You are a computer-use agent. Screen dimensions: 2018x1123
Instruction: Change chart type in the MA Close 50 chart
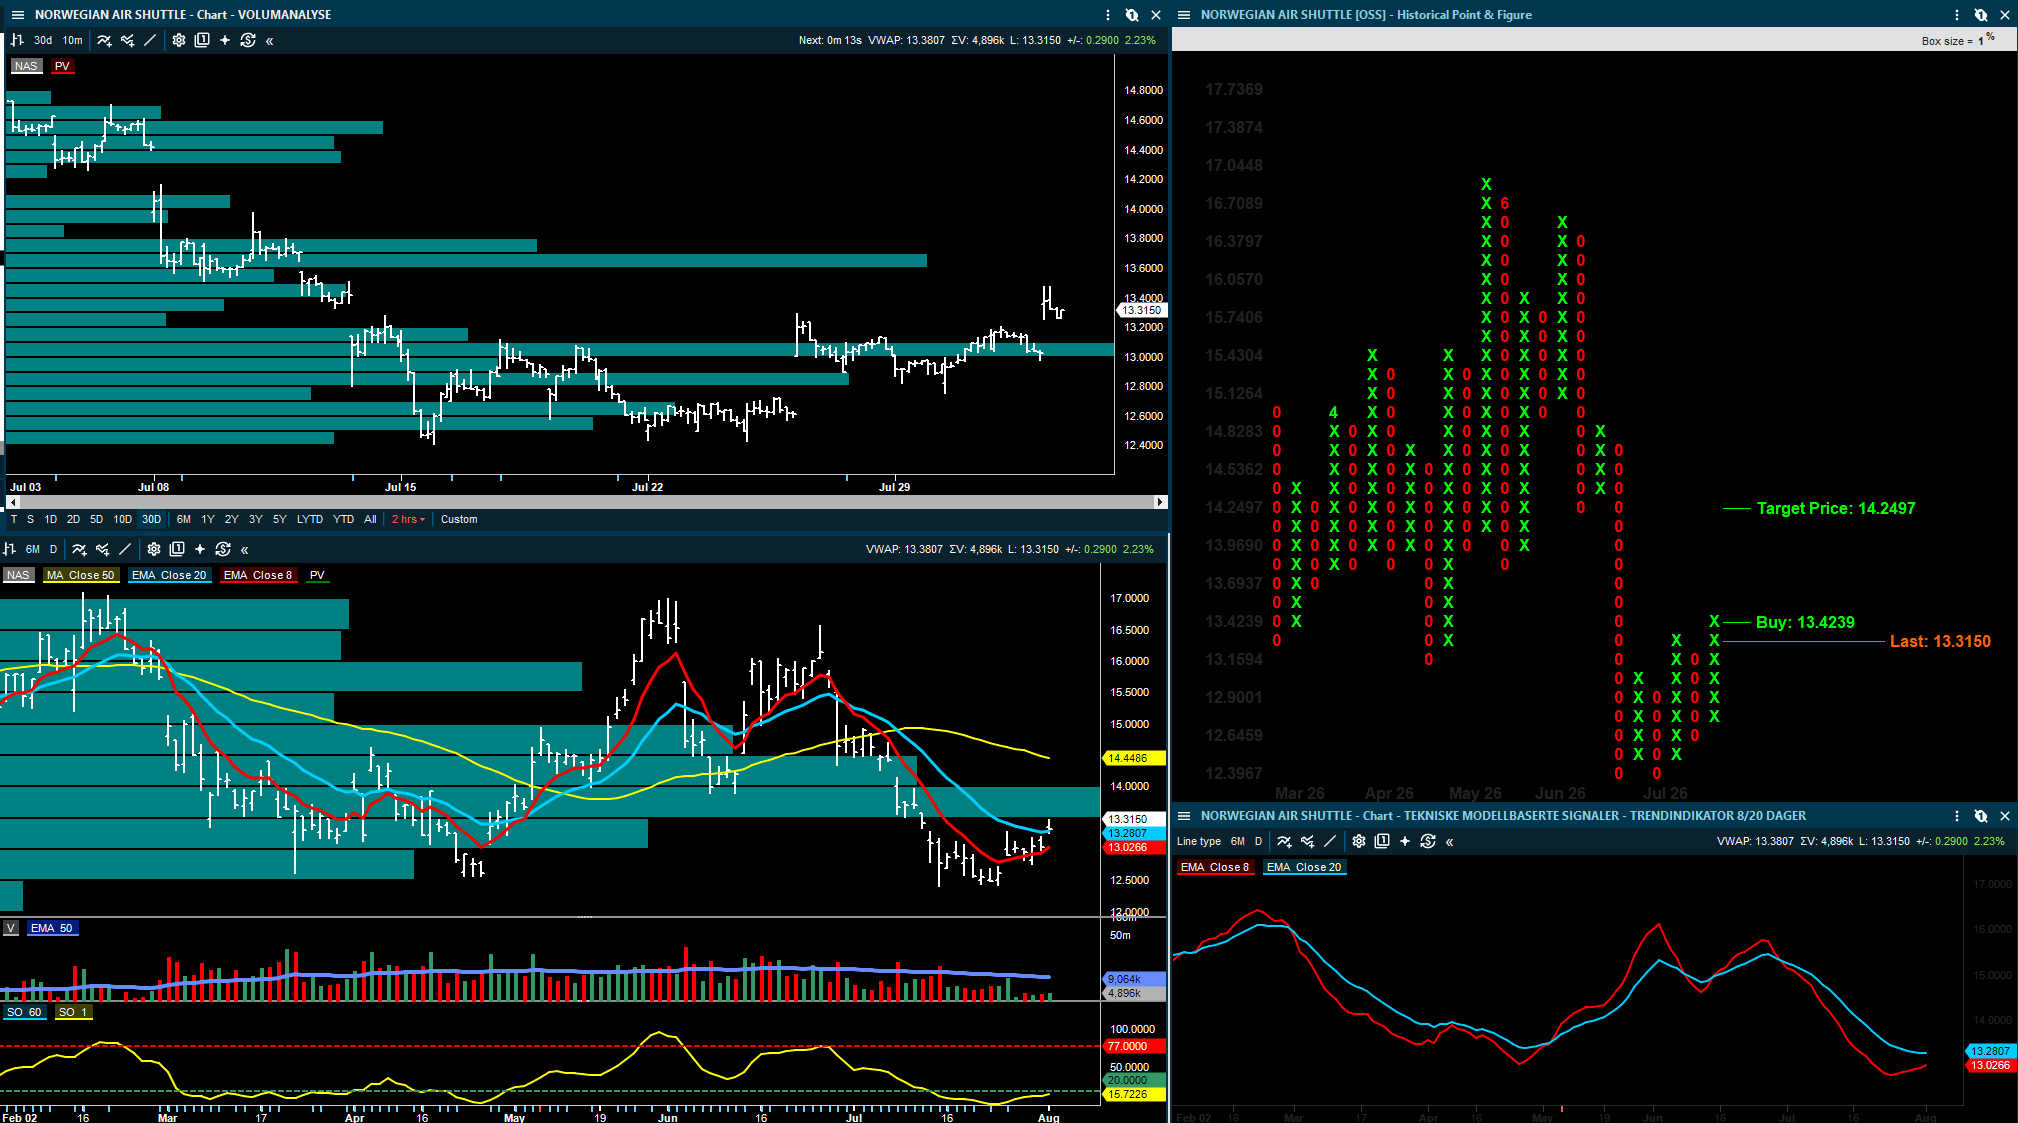point(10,549)
